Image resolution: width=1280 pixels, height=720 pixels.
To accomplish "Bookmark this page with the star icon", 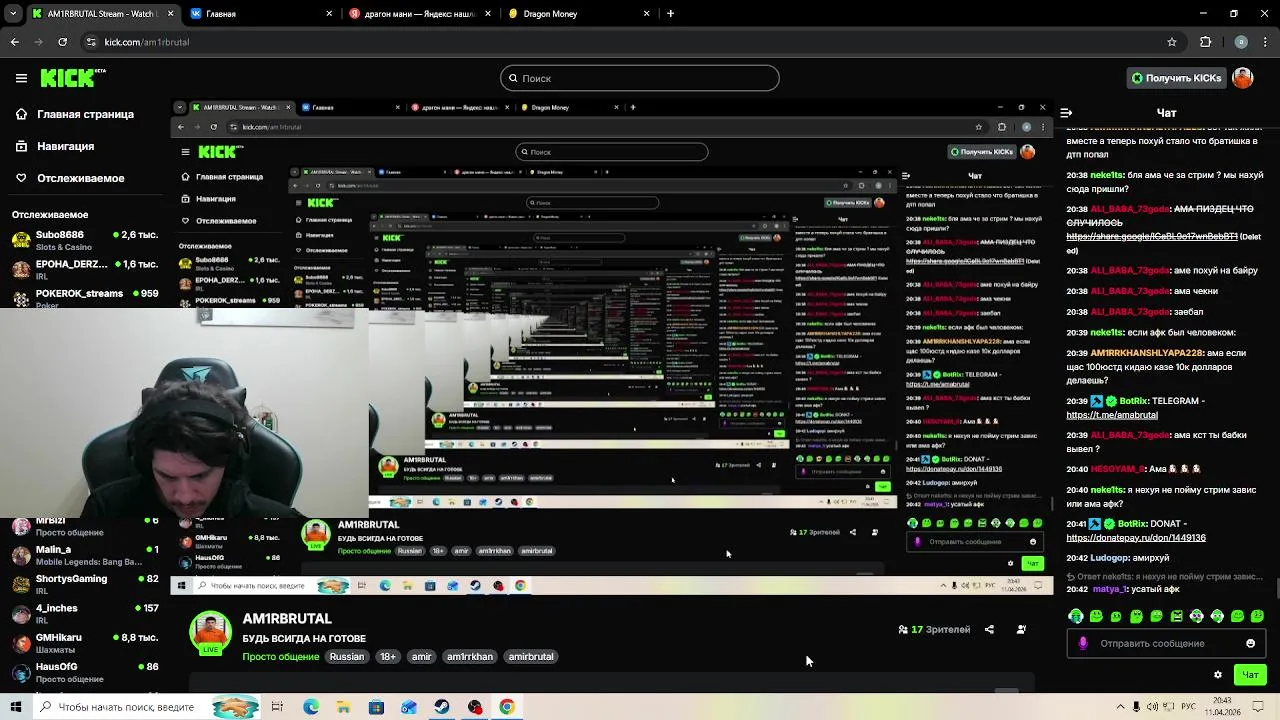I will pyautogui.click(x=1172, y=42).
